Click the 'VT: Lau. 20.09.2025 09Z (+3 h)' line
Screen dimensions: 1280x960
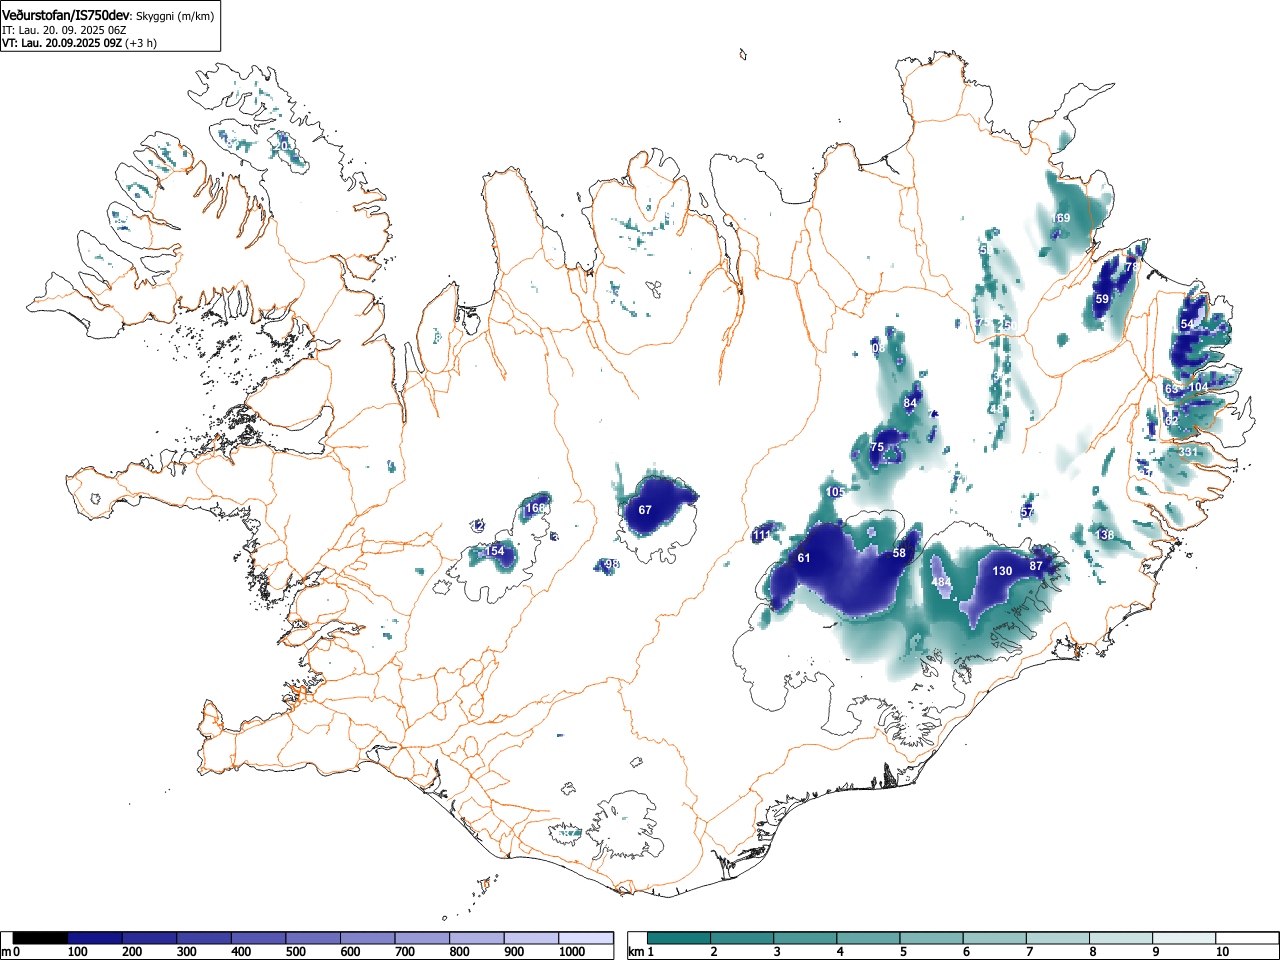(79, 43)
